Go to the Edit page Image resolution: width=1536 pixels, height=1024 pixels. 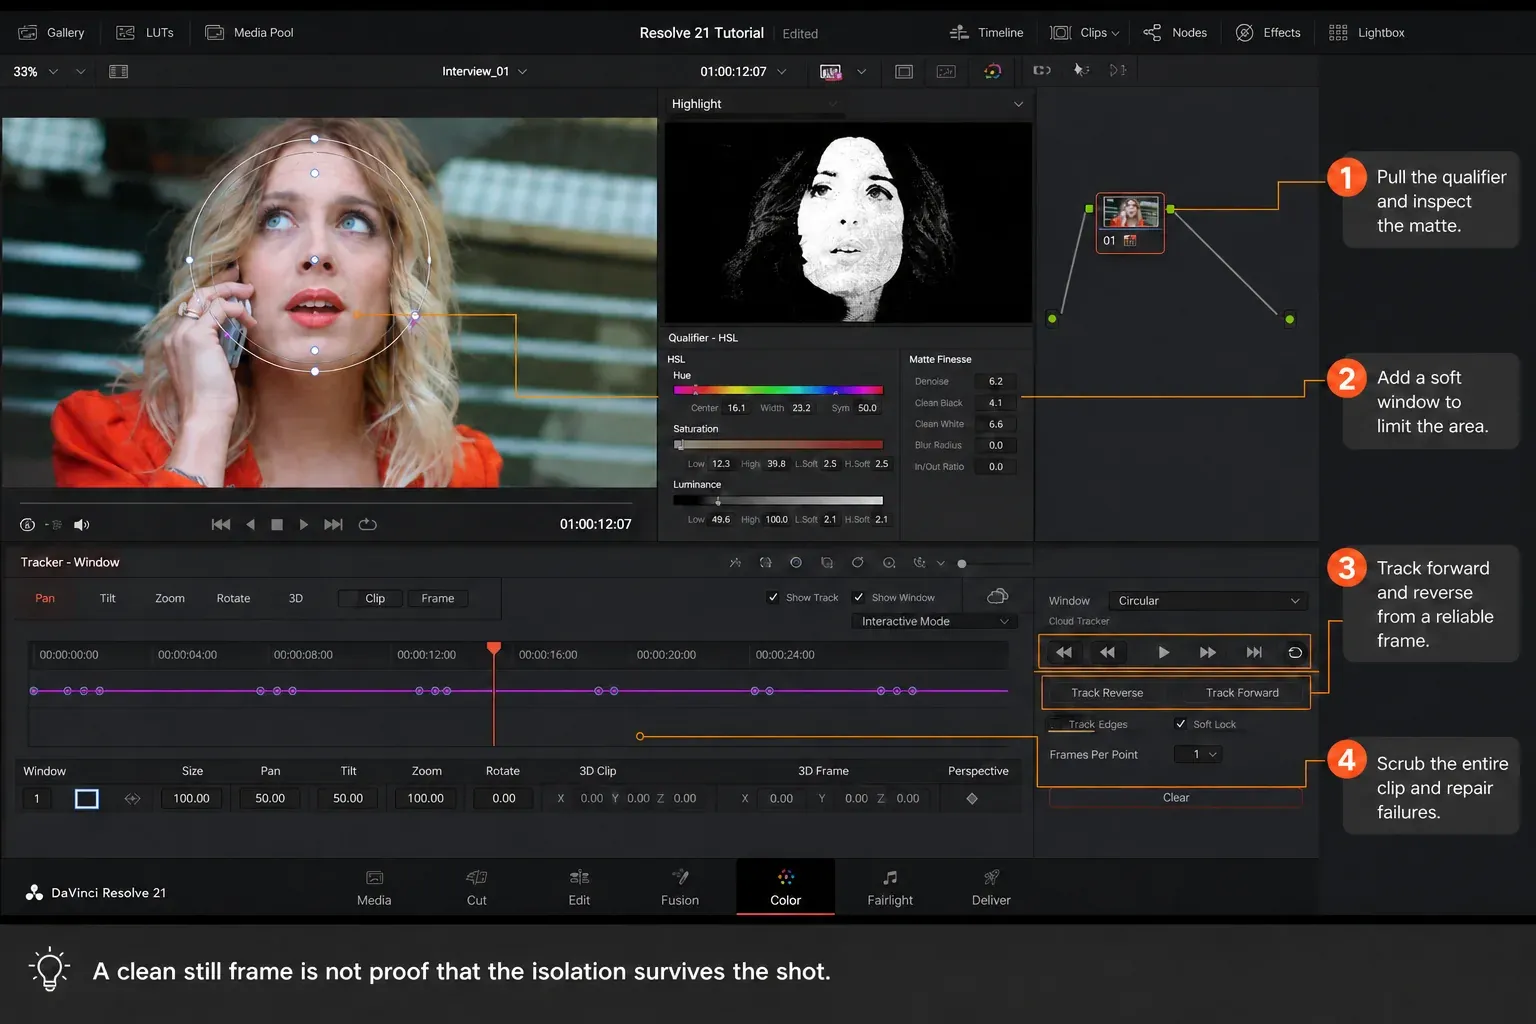[579, 887]
